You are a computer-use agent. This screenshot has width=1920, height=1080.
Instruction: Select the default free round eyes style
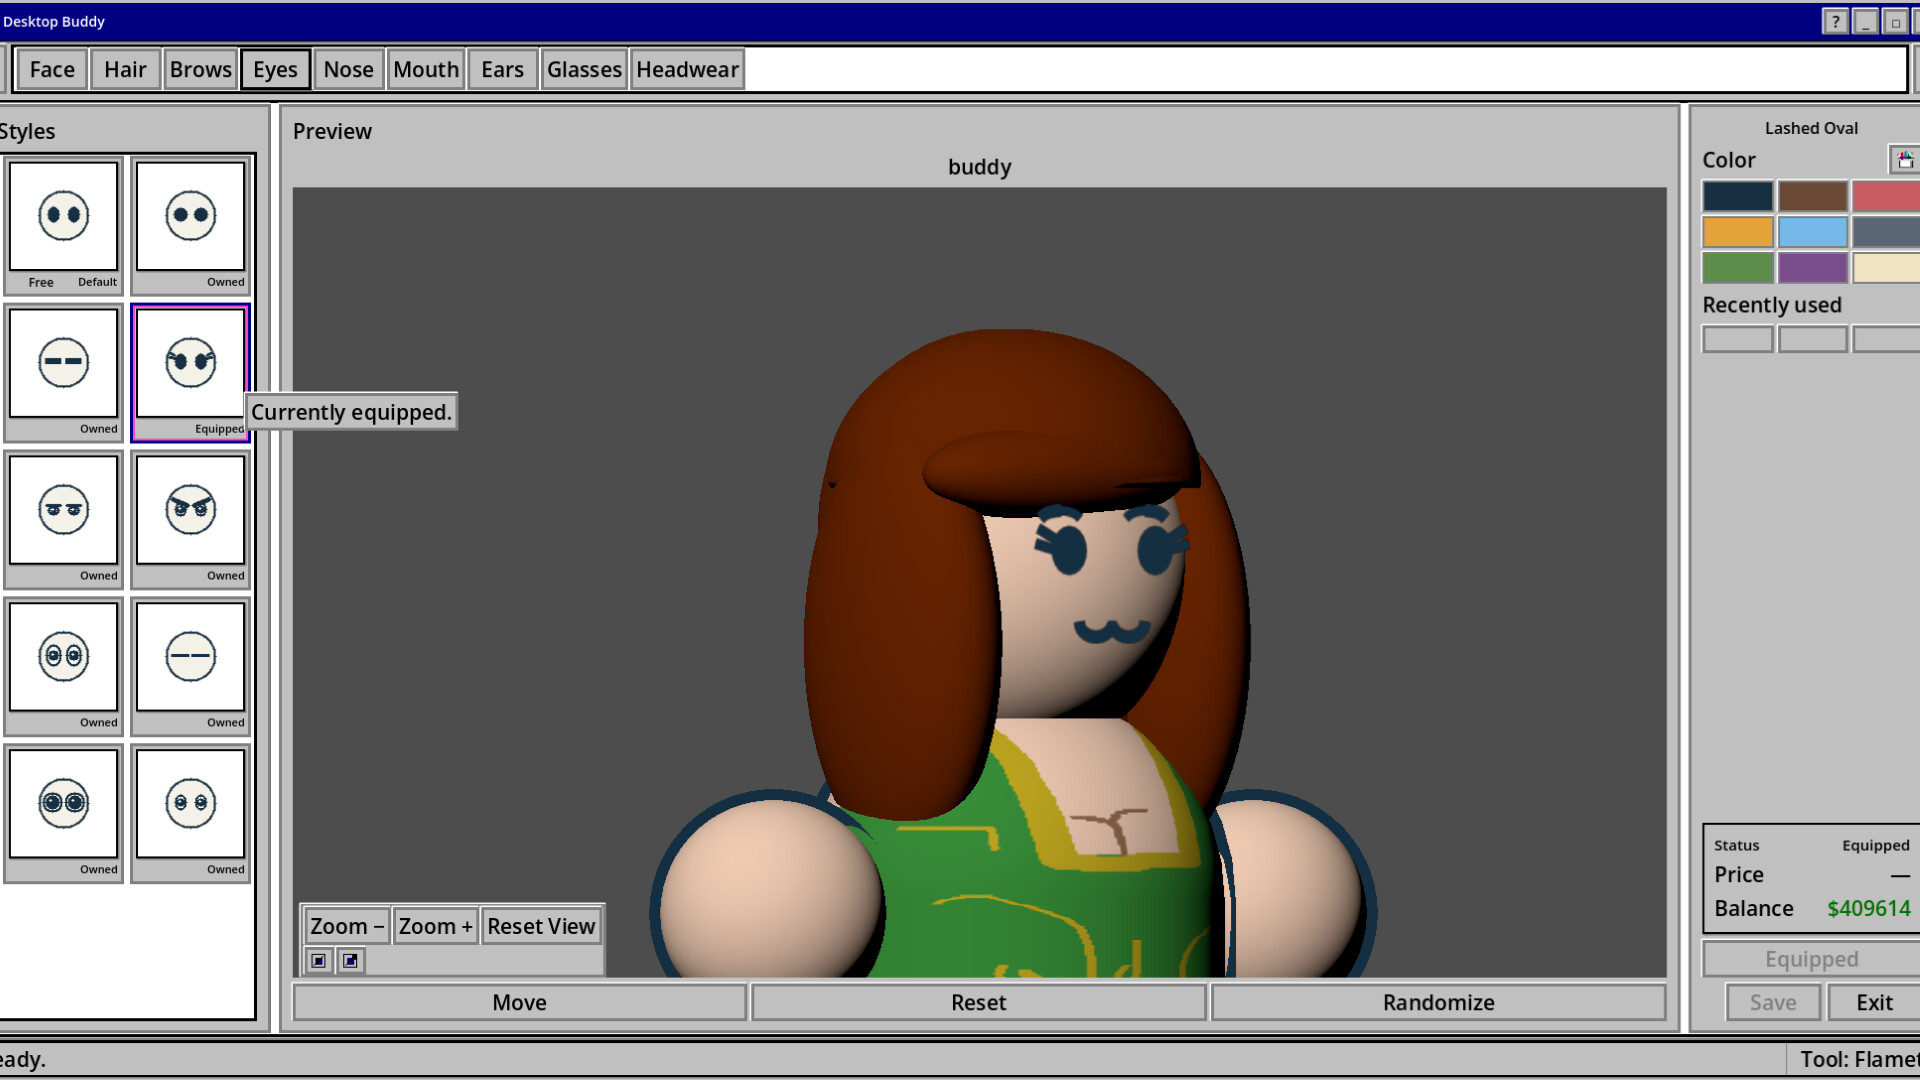tap(64, 225)
